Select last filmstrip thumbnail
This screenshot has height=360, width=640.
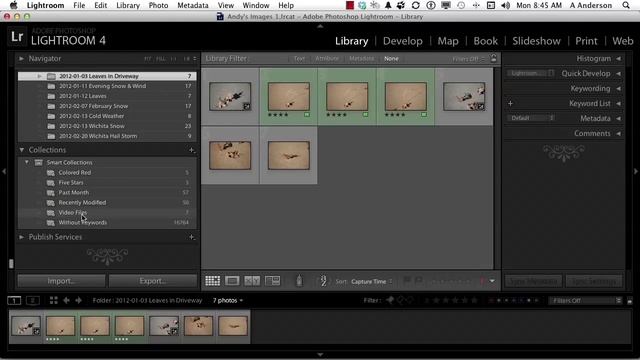click(233, 326)
